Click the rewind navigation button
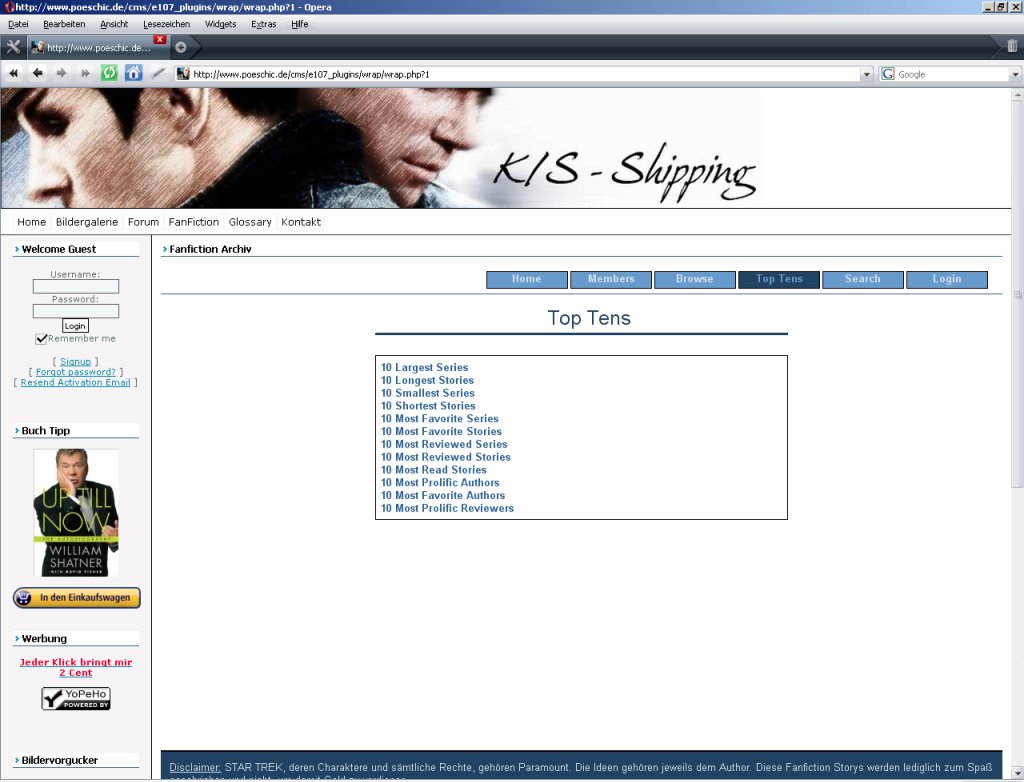 [x=14, y=73]
